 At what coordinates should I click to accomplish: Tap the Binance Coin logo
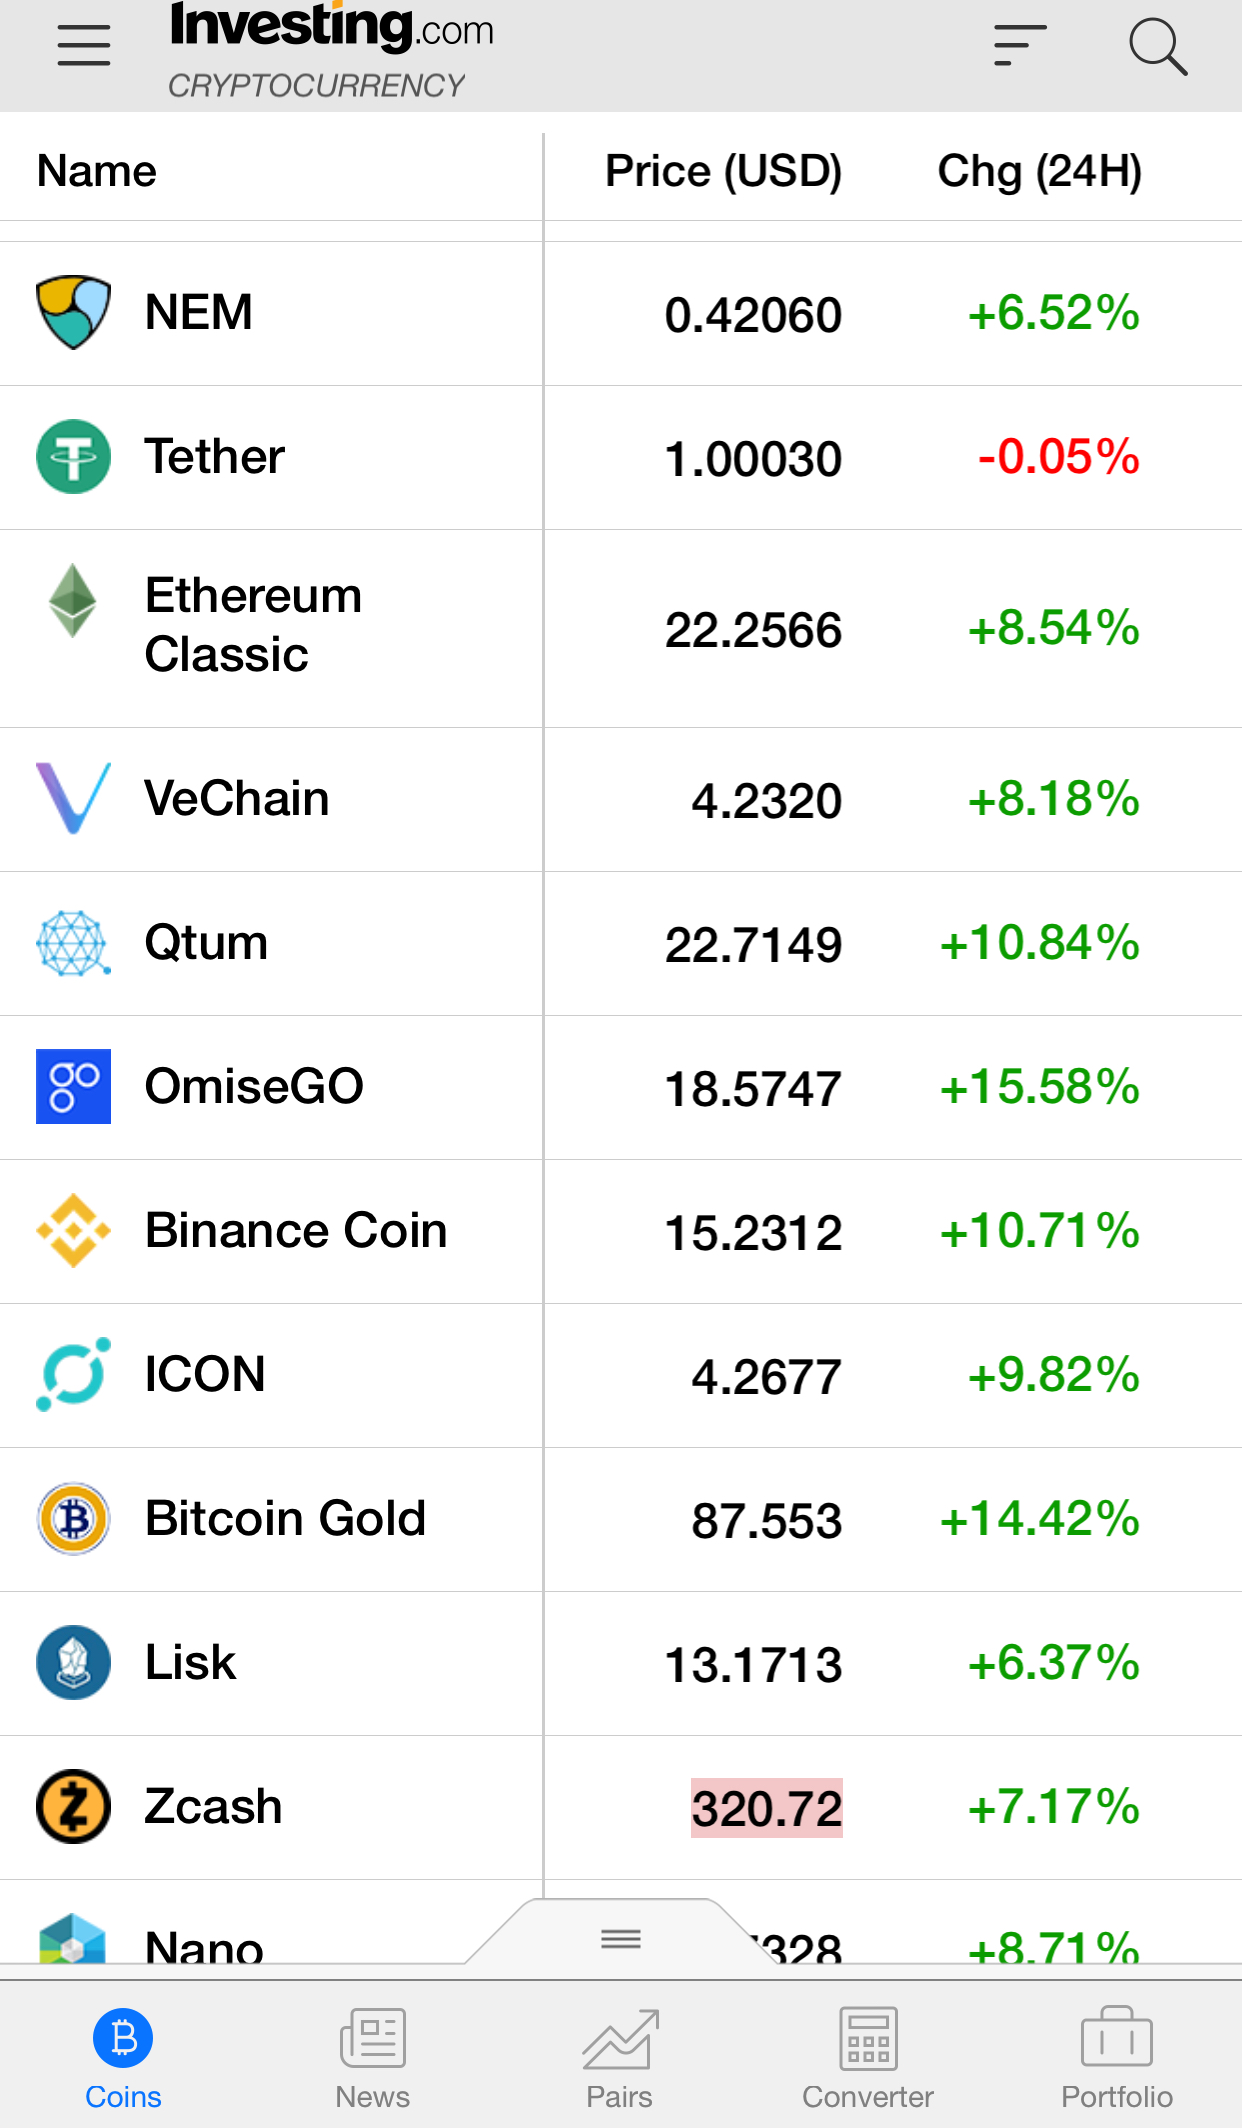73,1231
